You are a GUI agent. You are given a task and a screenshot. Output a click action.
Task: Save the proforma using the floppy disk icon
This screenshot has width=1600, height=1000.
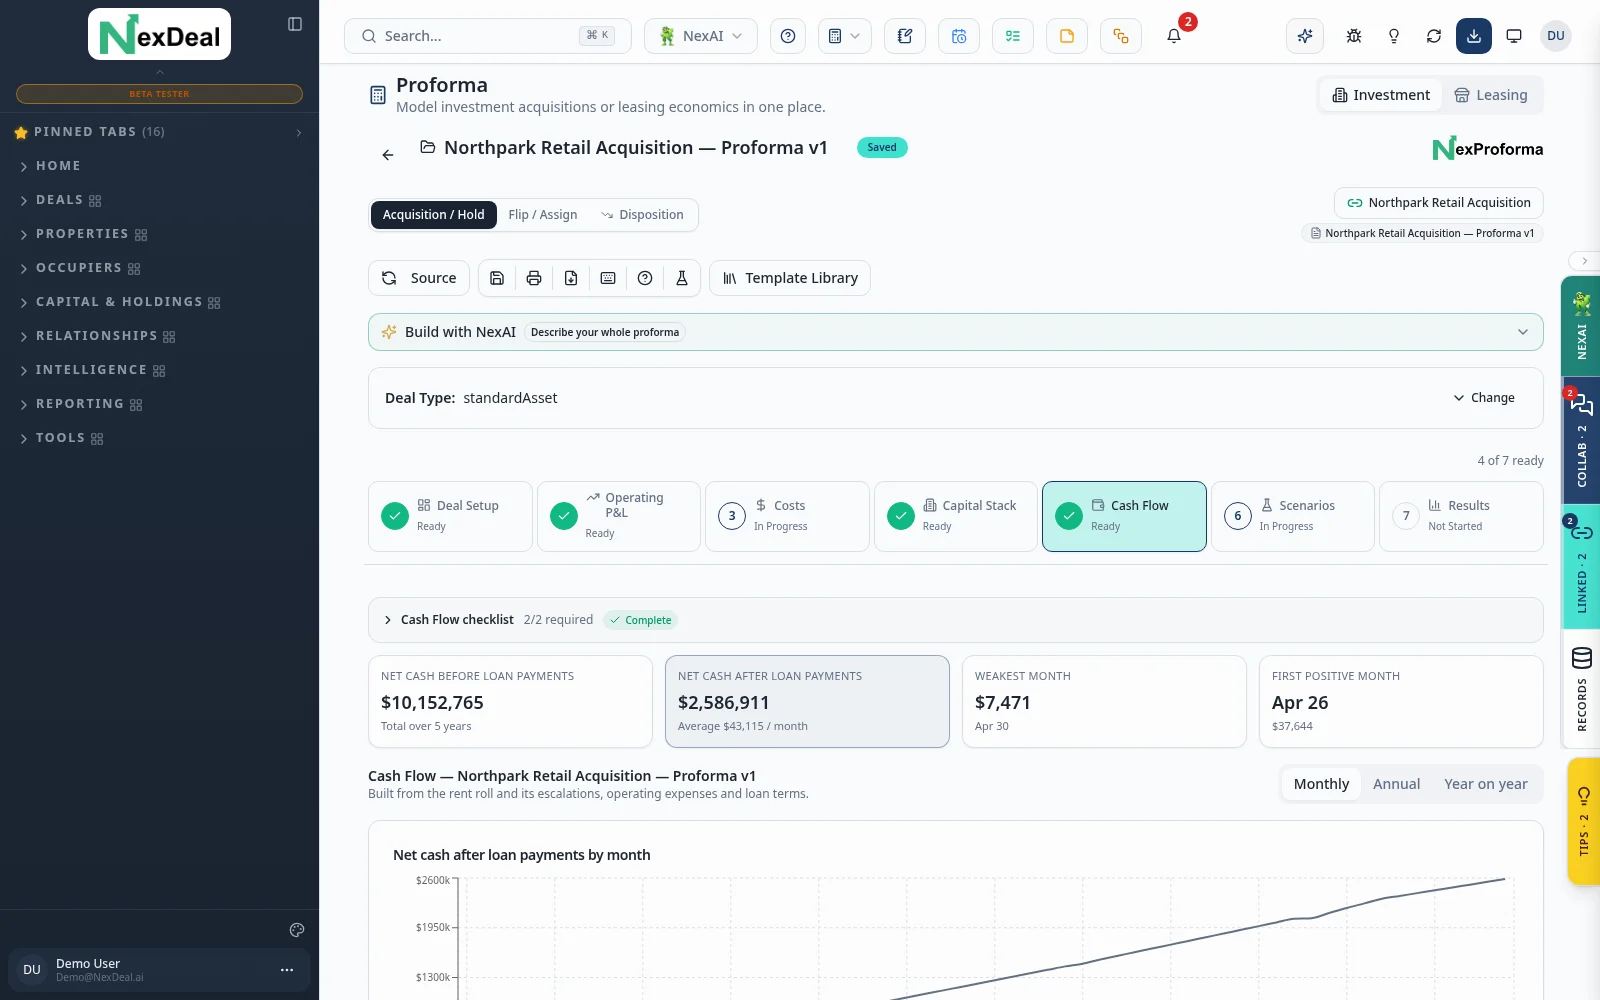pos(497,278)
